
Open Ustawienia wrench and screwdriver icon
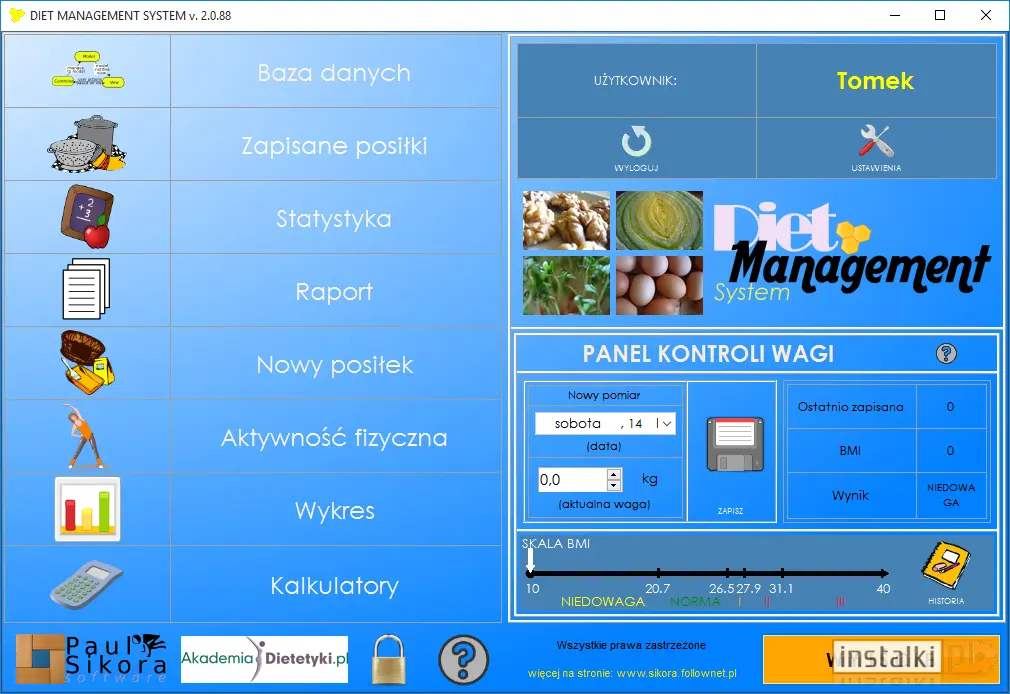(x=876, y=141)
